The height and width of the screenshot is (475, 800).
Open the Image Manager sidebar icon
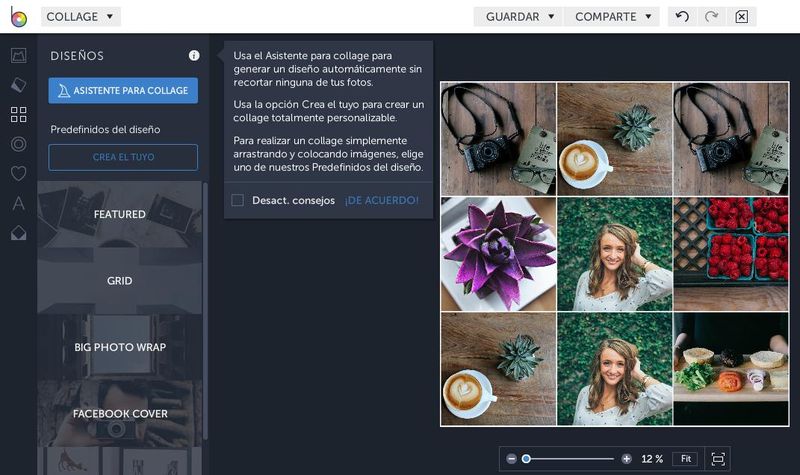click(18, 56)
